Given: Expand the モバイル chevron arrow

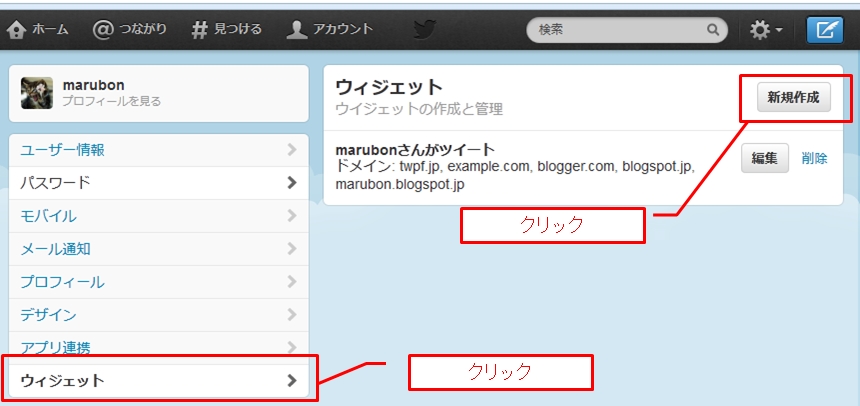Looking at the screenshot, I should (292, 216).
